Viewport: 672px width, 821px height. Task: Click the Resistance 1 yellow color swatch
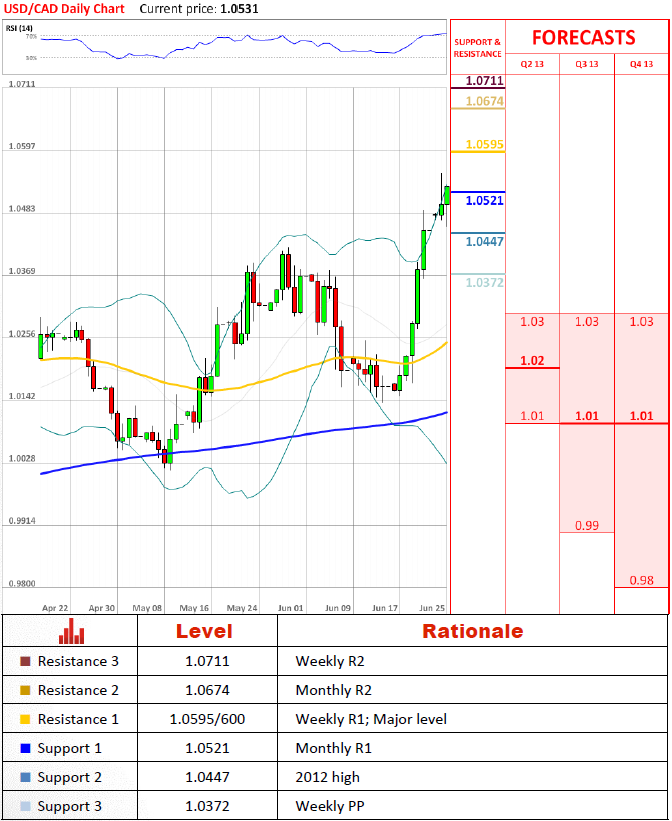(x=25, y=719)
